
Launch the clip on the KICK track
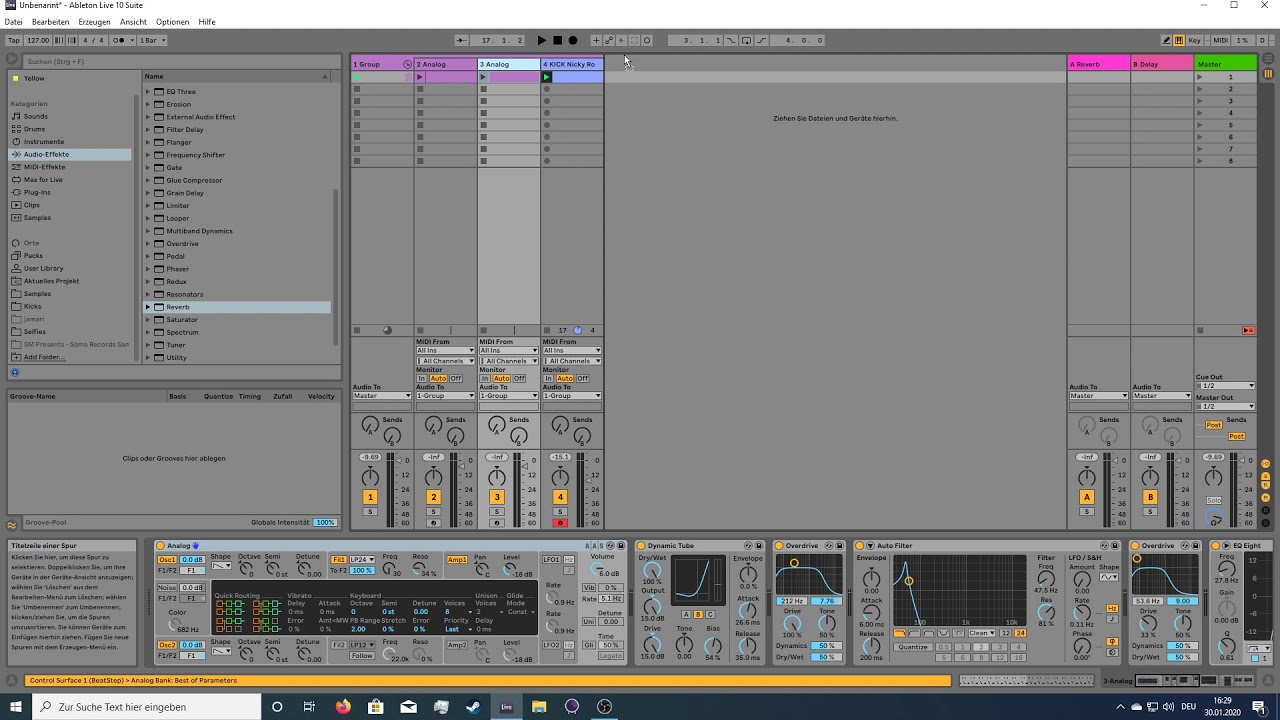pyautogui.click(x=547, y=77)
